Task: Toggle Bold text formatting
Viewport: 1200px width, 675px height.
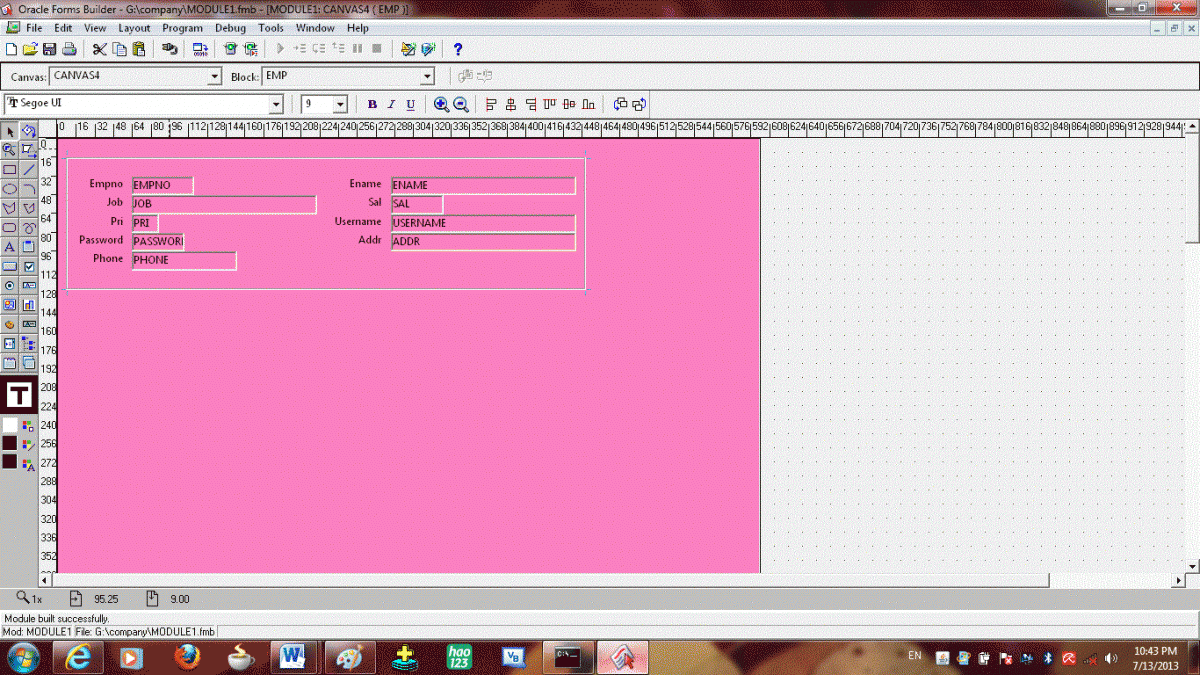Action: click(372, 104)
